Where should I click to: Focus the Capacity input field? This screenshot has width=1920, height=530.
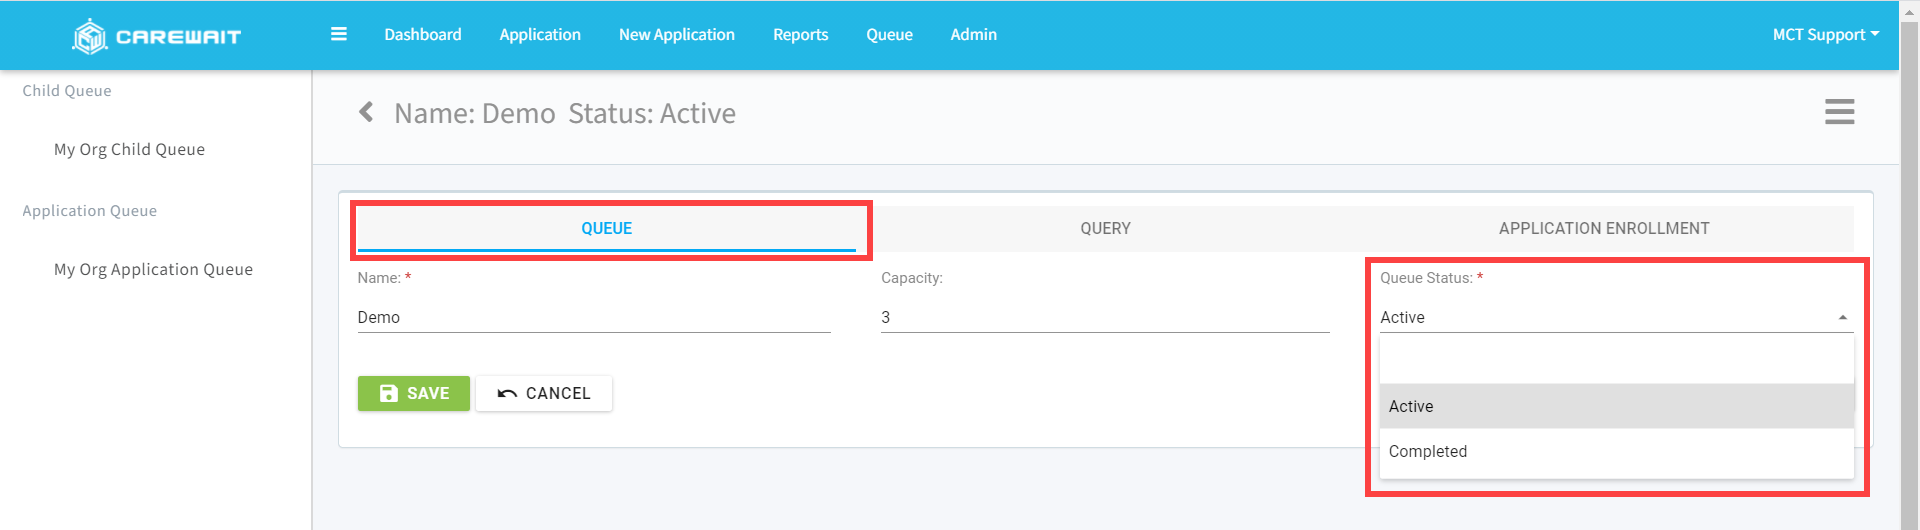[1104, 317]
